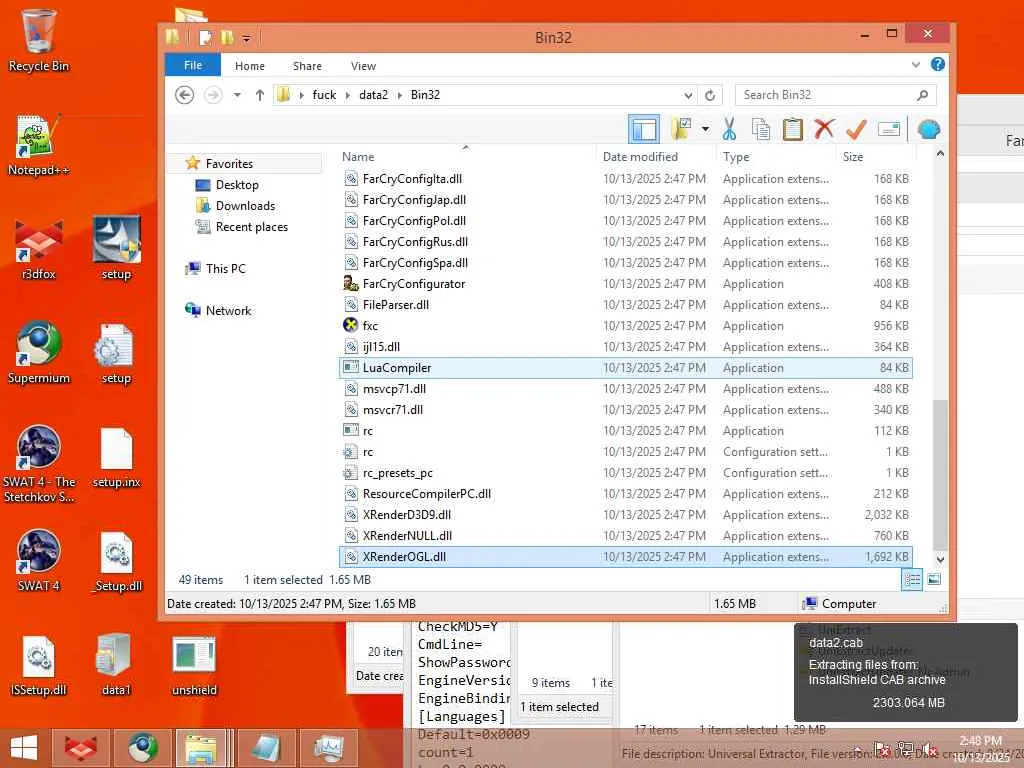Open the Folder Options toolbar icon
Image resolution: width=1024 pixels, height=768 pixels.
pyautogui.click(x=681, y=129)
